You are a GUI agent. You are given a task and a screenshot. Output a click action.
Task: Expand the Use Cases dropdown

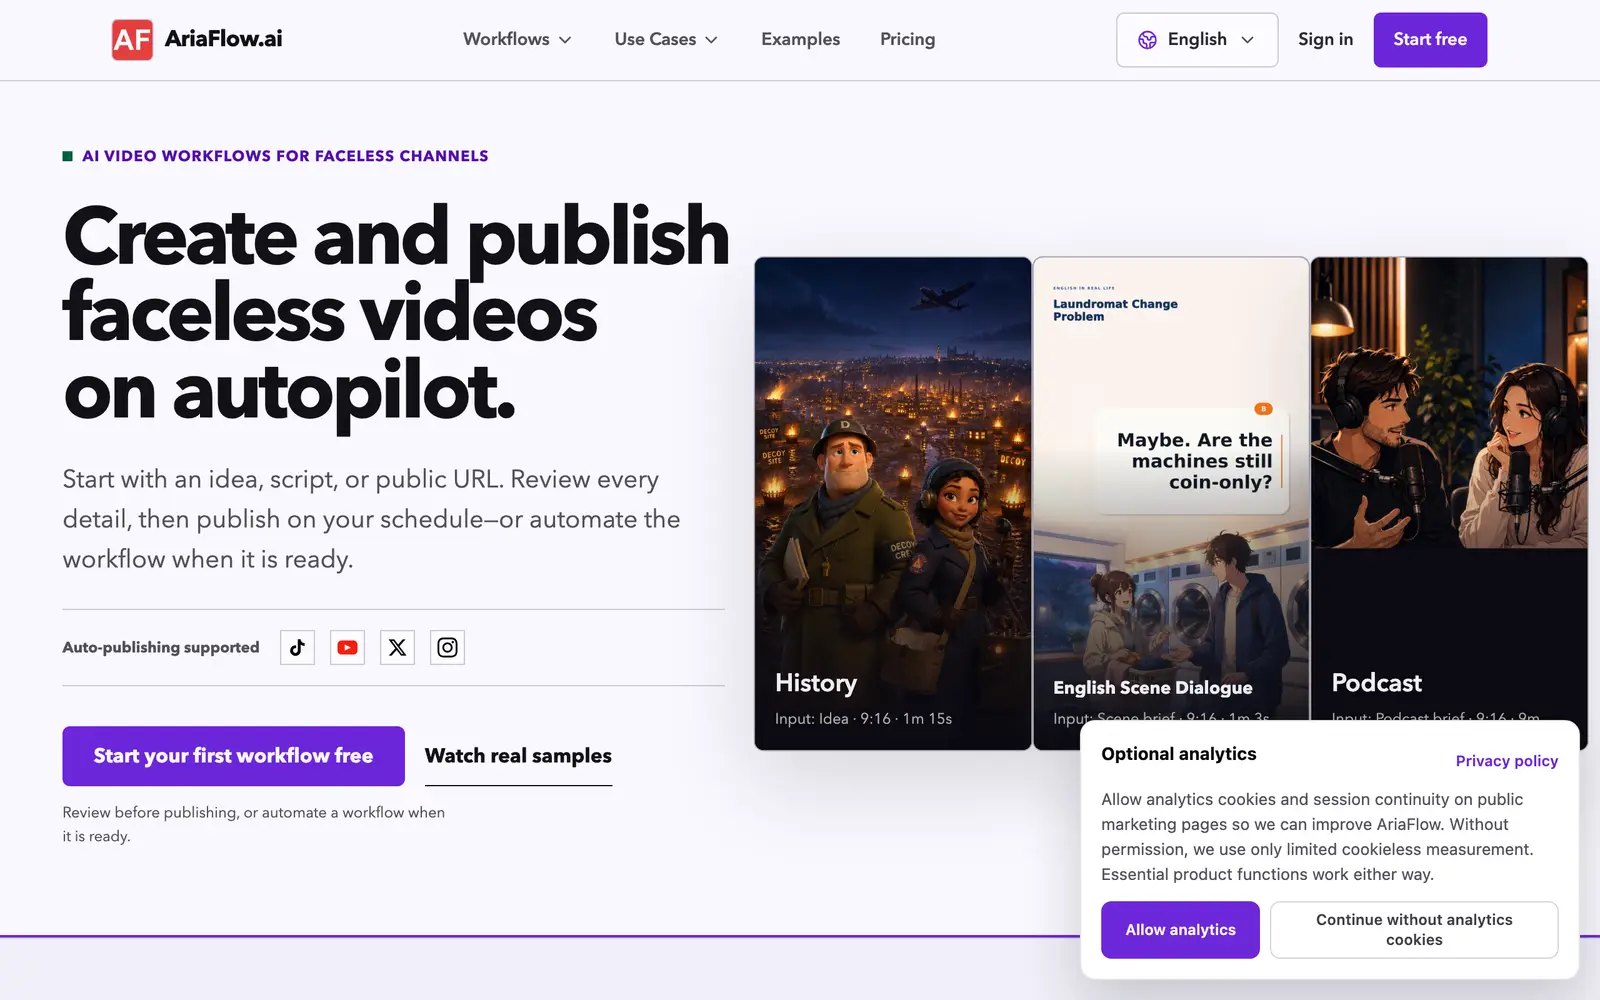pyautogui.click(x=666, y=39)
